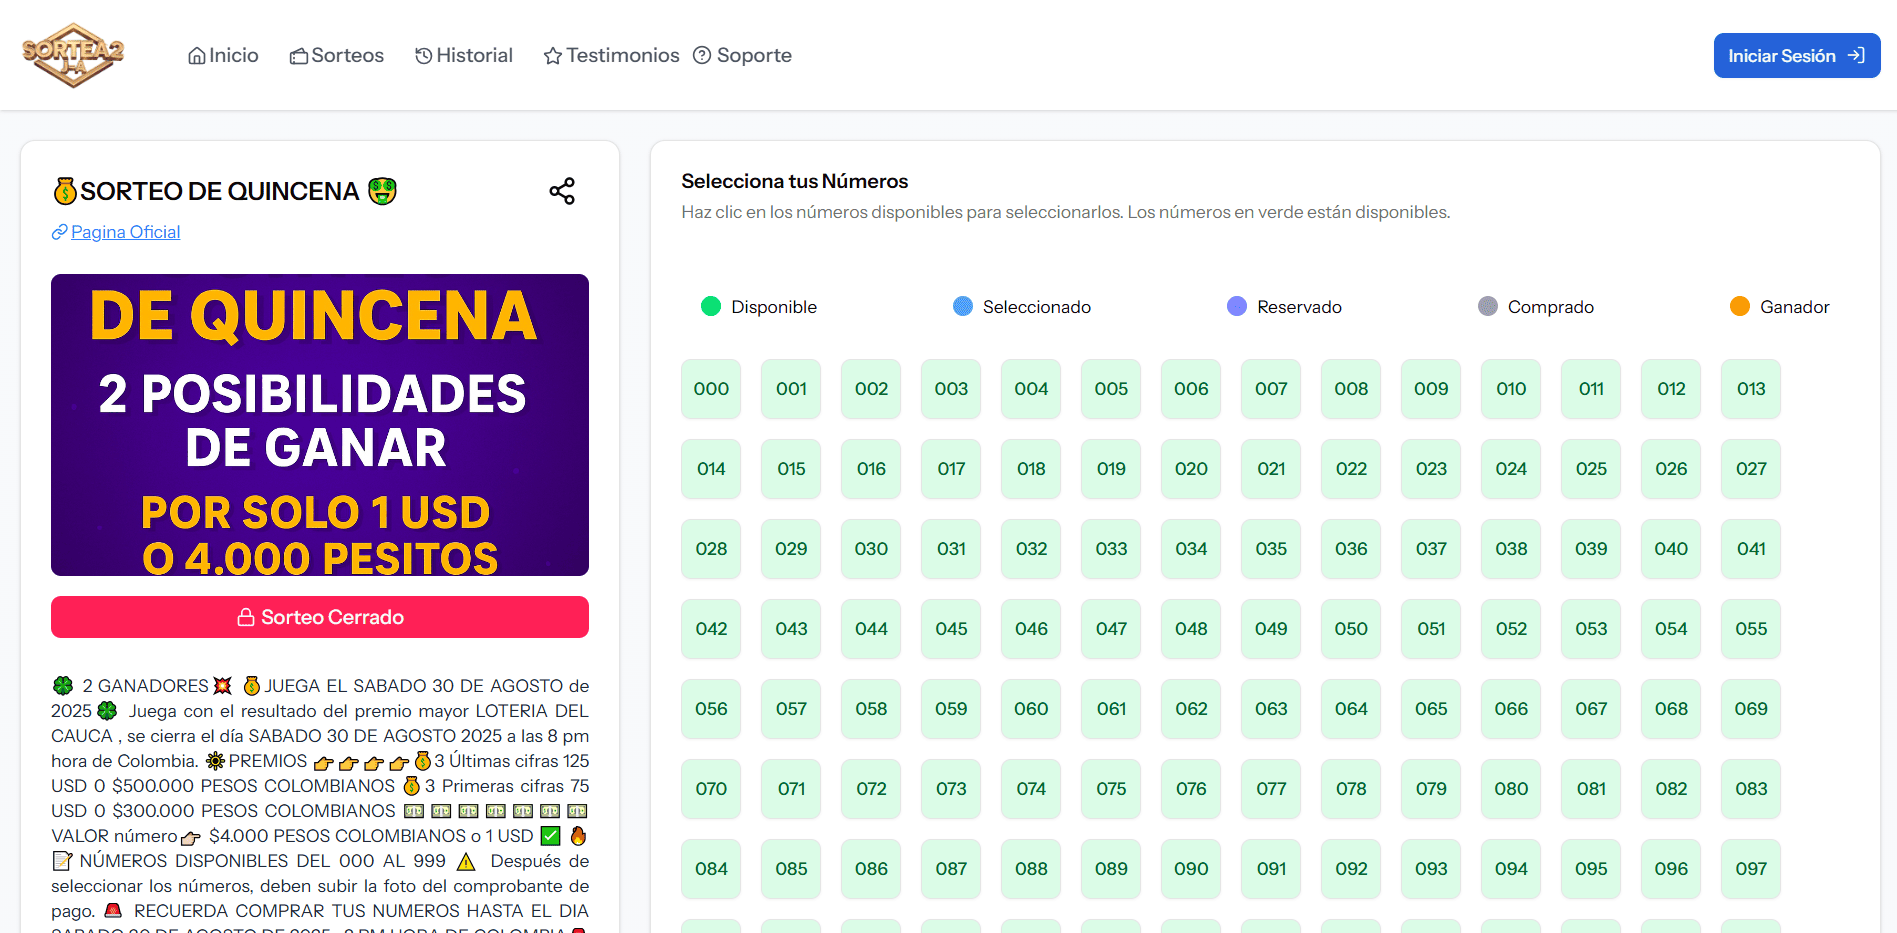Screen dimensions: 1897x933
Task: Click the ticket icon beside Sorteos
Action: tap(298, 56)
